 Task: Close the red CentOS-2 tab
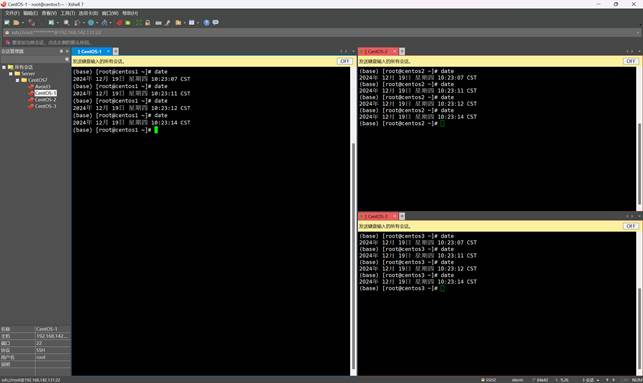pyautogui.click(x=394, y=51)
